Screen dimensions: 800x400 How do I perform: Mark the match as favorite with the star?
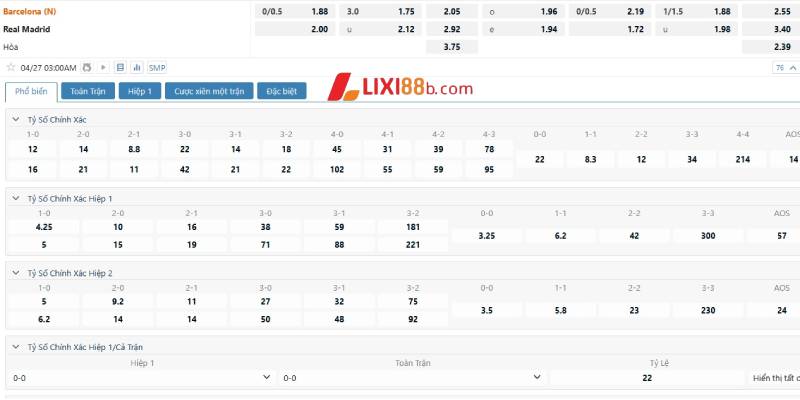tap(11, 68)
